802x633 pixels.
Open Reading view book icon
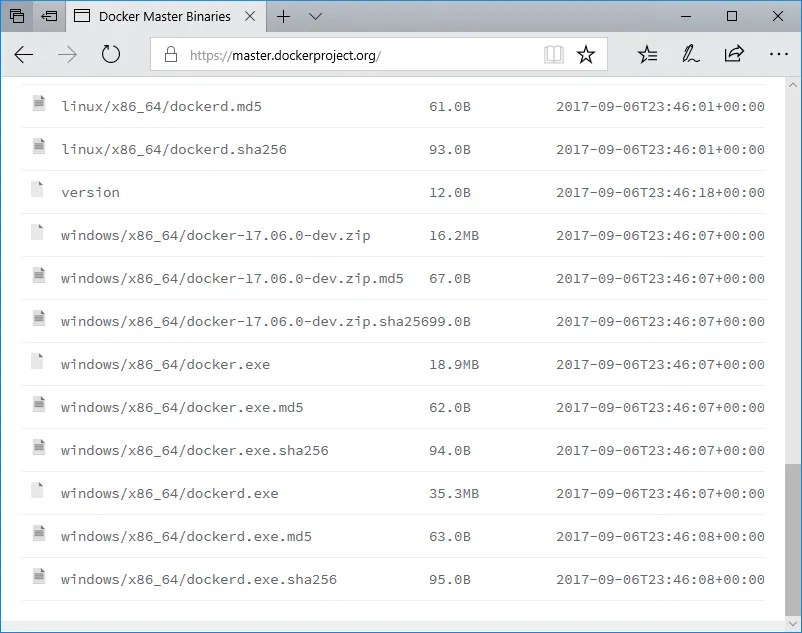(554, 55)
